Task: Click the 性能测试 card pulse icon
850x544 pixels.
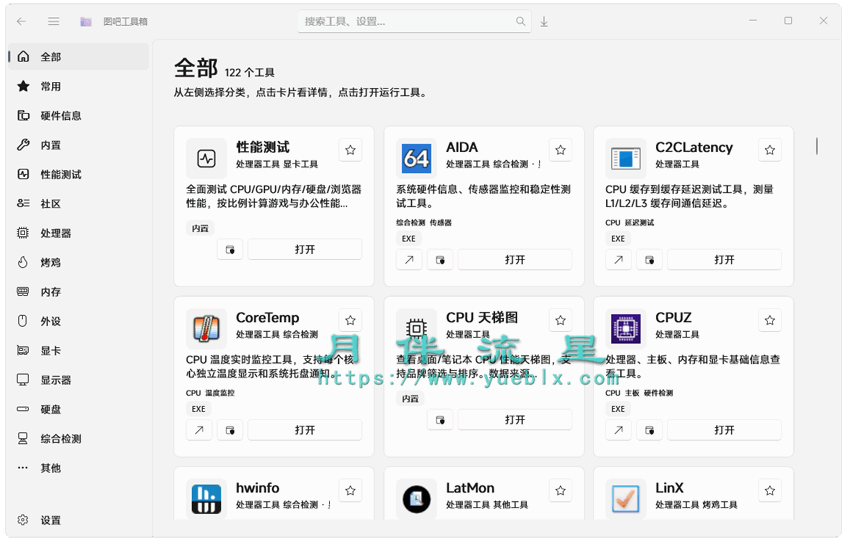Action: tap(206, 158)
